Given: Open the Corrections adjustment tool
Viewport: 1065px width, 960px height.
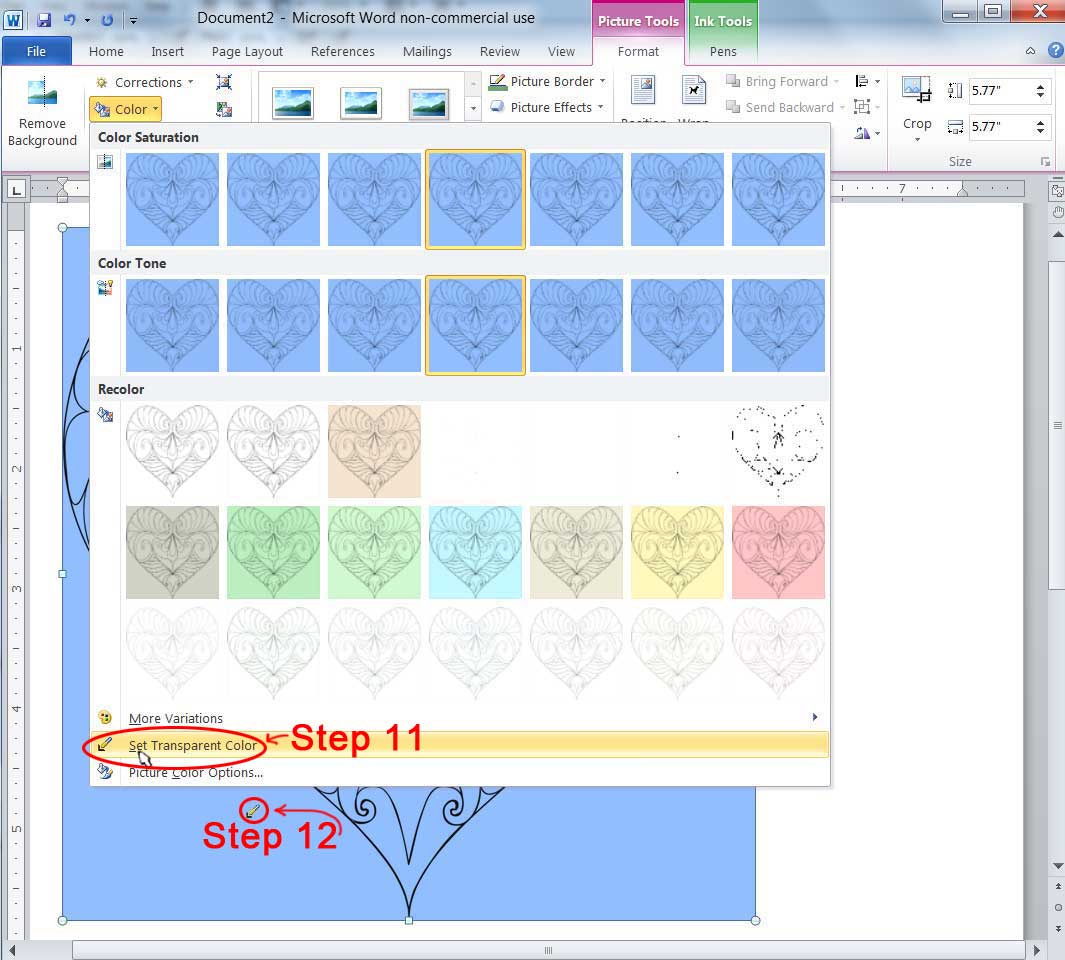Looking at the screenshot, I should click(x=143, y=82).
